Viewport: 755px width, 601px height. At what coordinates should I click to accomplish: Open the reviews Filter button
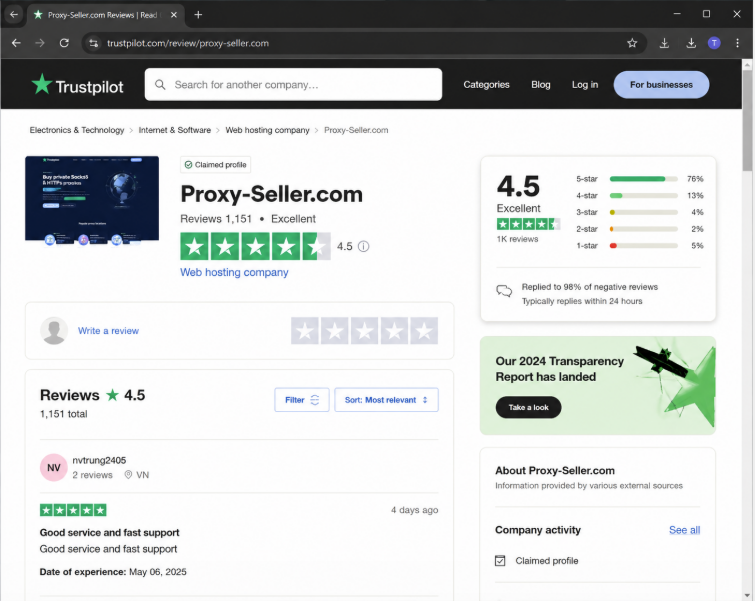tap(302, 400)
